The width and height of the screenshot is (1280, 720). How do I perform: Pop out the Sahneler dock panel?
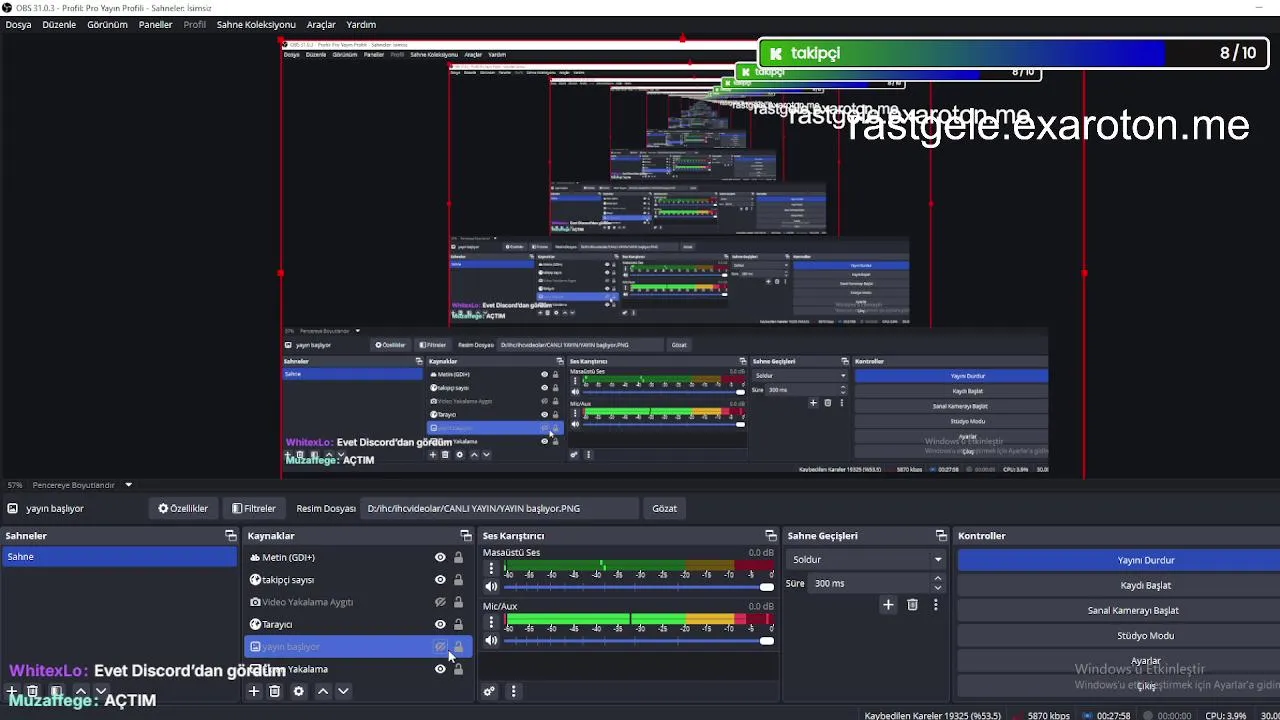[x=231, y=536]
